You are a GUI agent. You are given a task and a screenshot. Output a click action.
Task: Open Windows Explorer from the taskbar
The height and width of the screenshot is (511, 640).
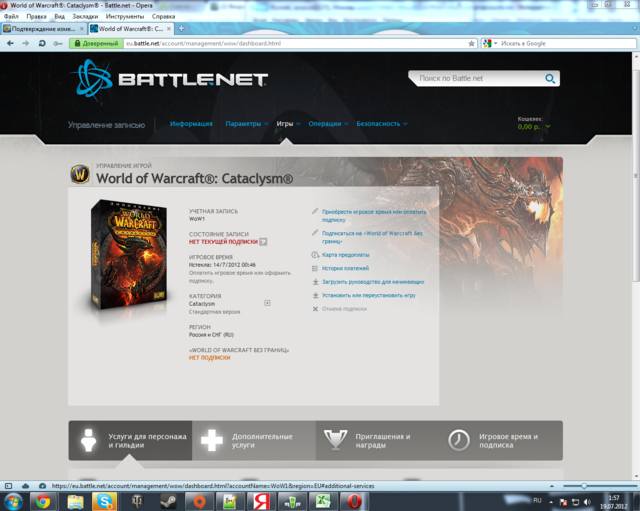click(75, 502)
